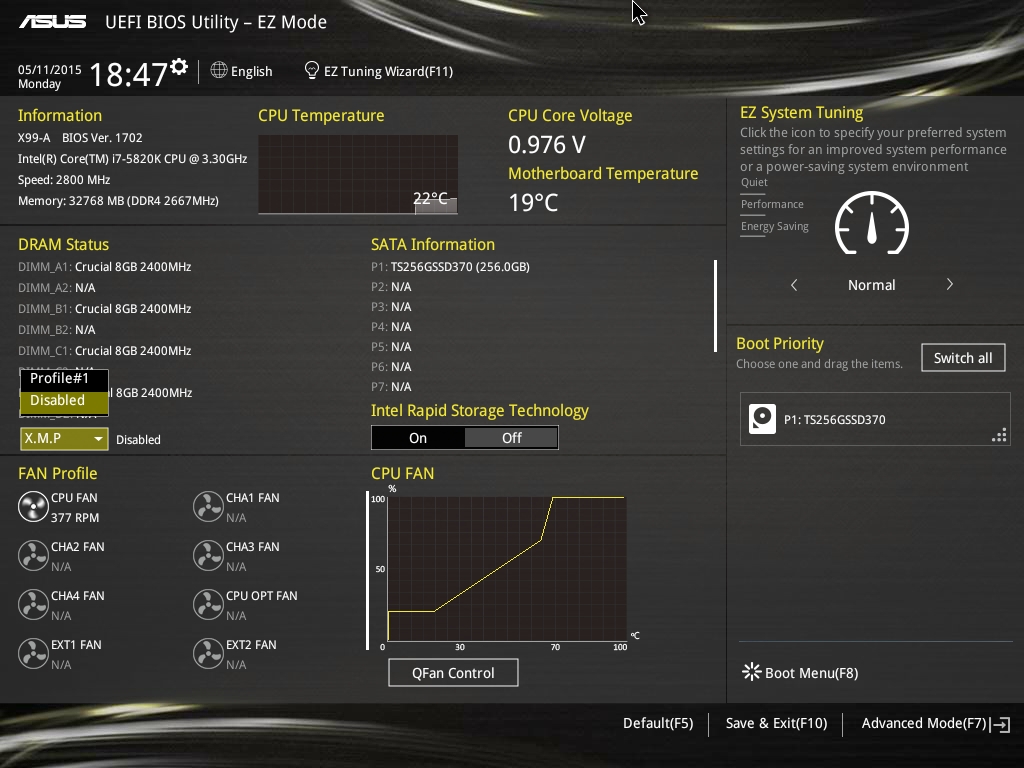1024x768 pixels.
Task: Click the SATA P7: N/A entry
Action: 391,387
